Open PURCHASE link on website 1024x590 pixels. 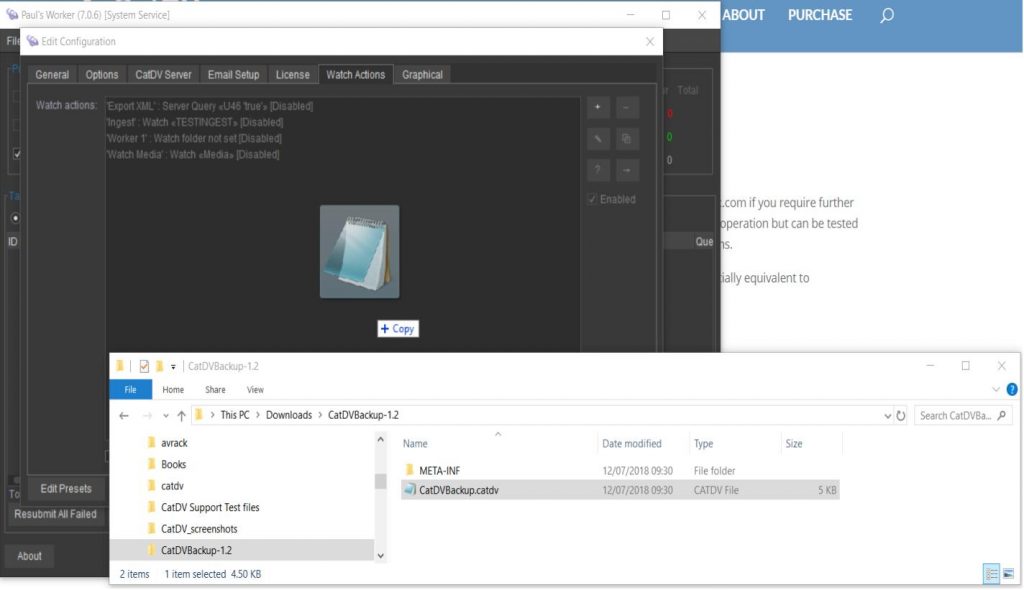pyautogui.click(x=820, y=15)
